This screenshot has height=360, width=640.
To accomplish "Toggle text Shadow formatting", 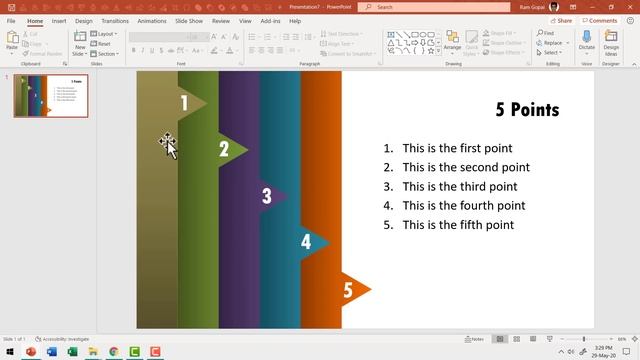I will [161, 51].
